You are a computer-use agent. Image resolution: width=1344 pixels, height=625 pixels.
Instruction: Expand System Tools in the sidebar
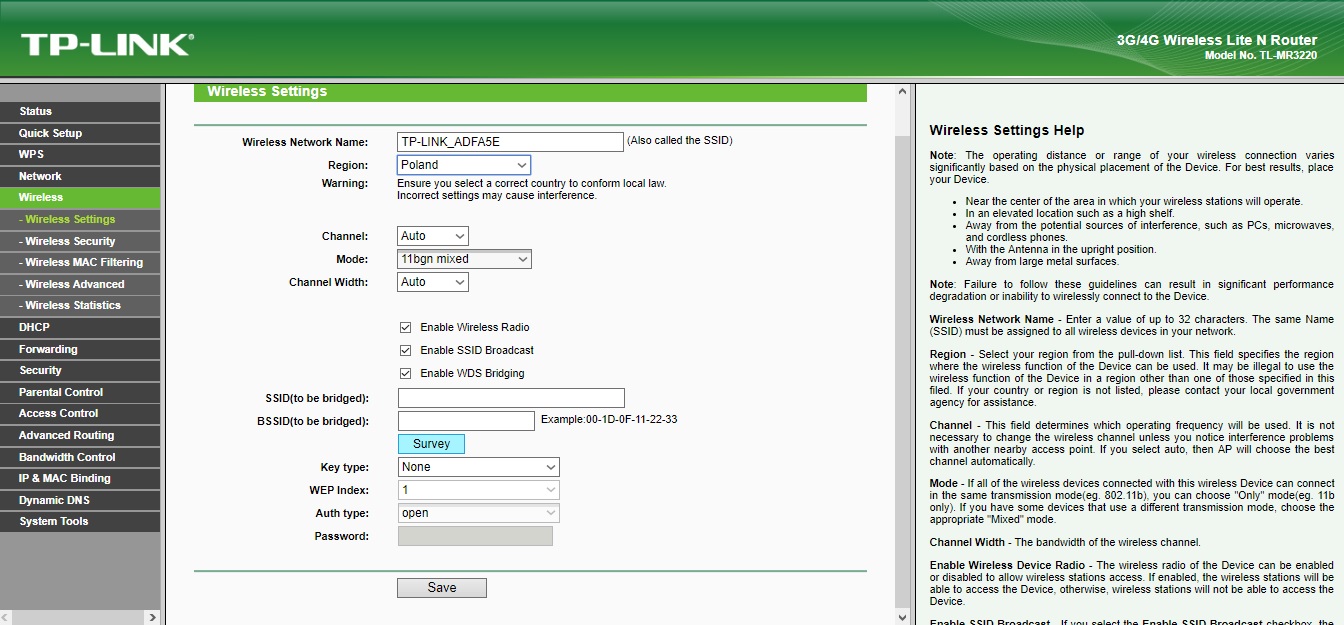coord(80,521)
